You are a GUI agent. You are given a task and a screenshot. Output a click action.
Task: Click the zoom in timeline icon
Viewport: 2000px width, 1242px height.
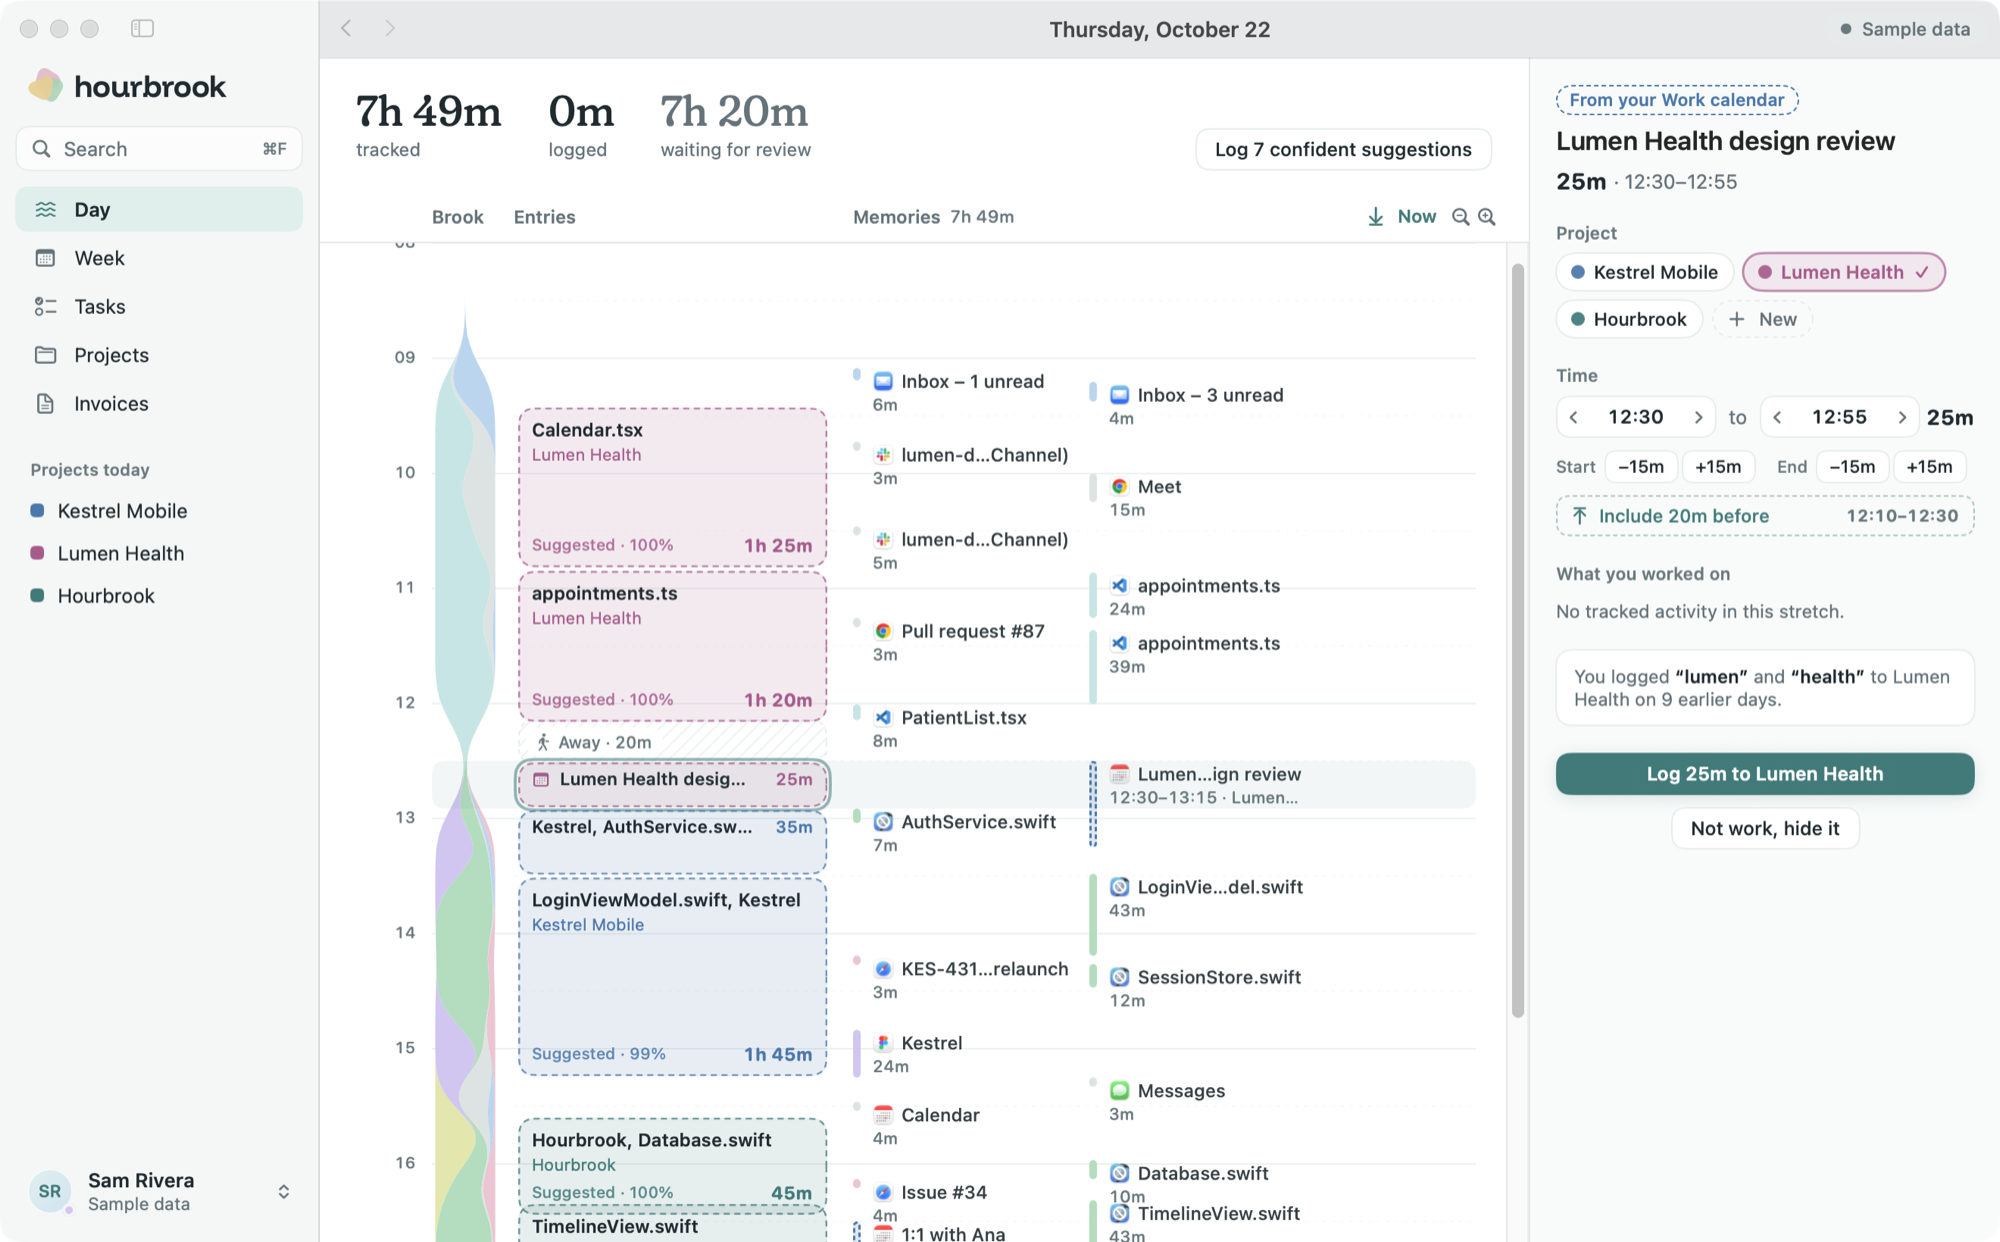coord(1487,217)
